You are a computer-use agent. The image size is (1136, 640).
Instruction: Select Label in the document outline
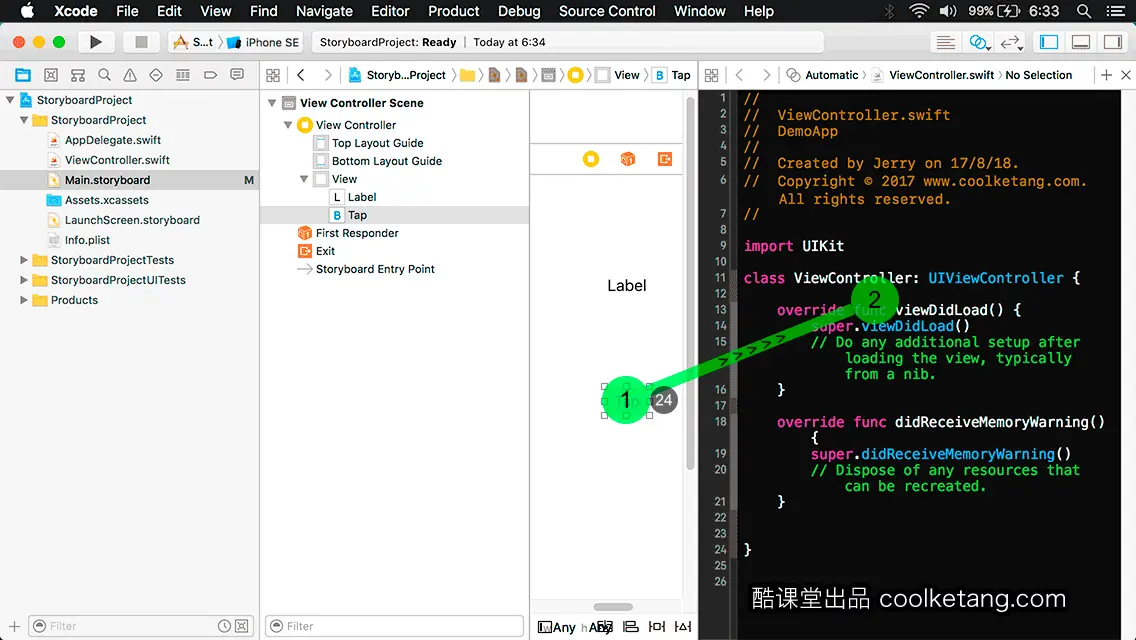[x=362, y=197]
